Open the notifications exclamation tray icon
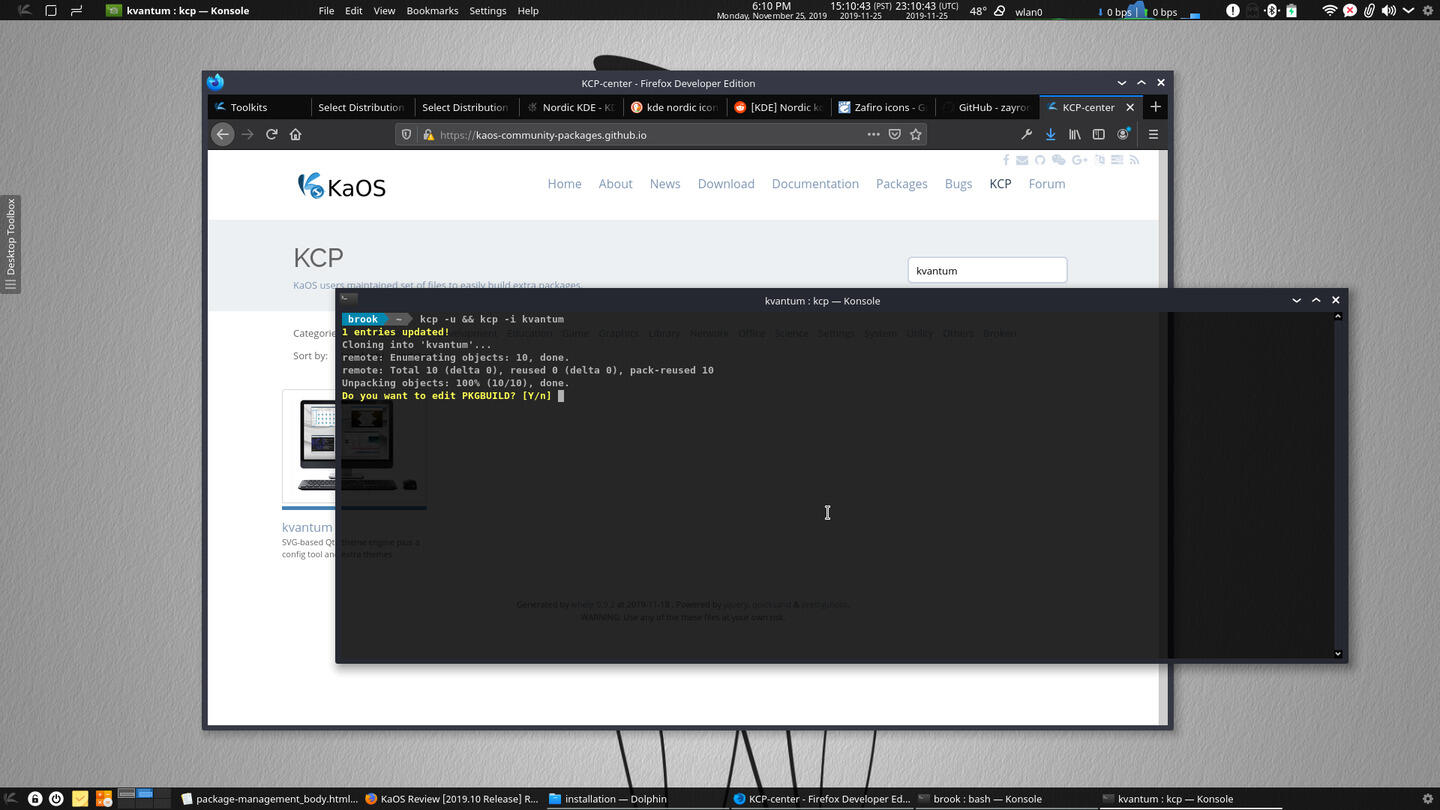The width and height of the screenshot is (1440, 810). 1233,11
